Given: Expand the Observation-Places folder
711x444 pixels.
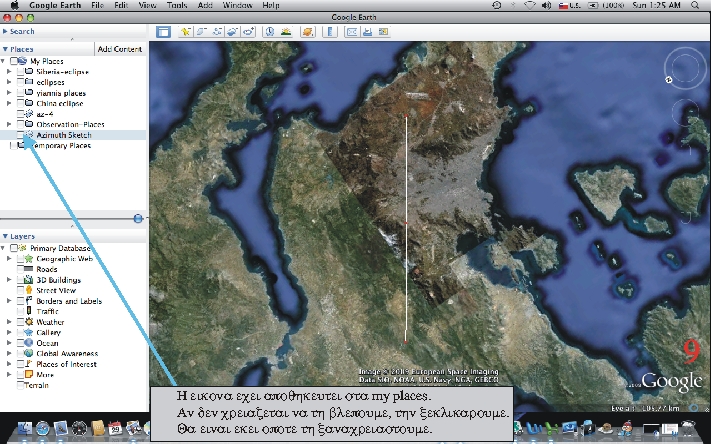Looking at the screenshot, I should click(9, 124).
